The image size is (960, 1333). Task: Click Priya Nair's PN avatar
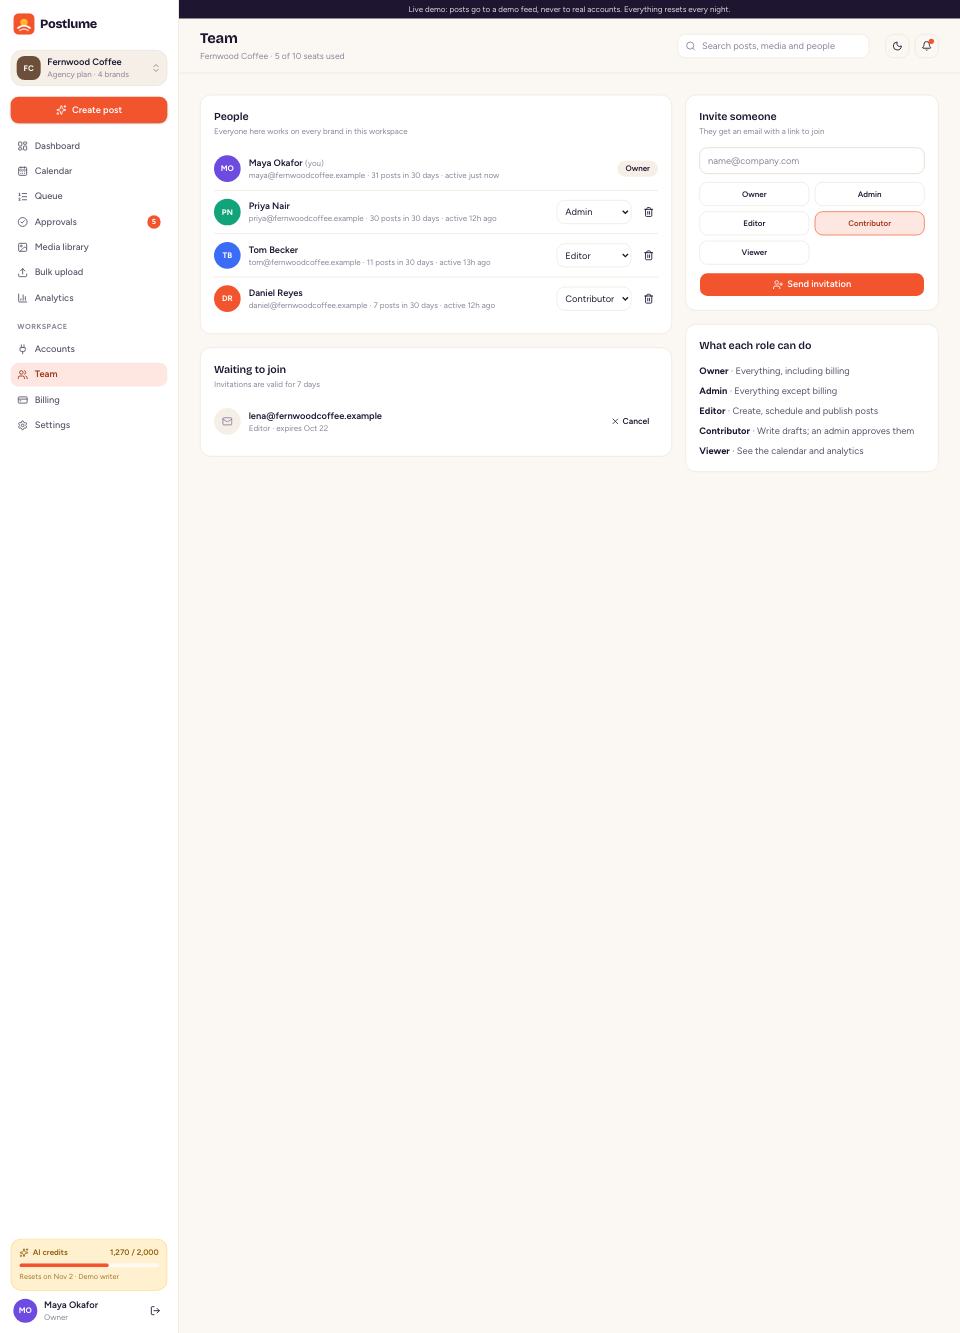(227, 212)
